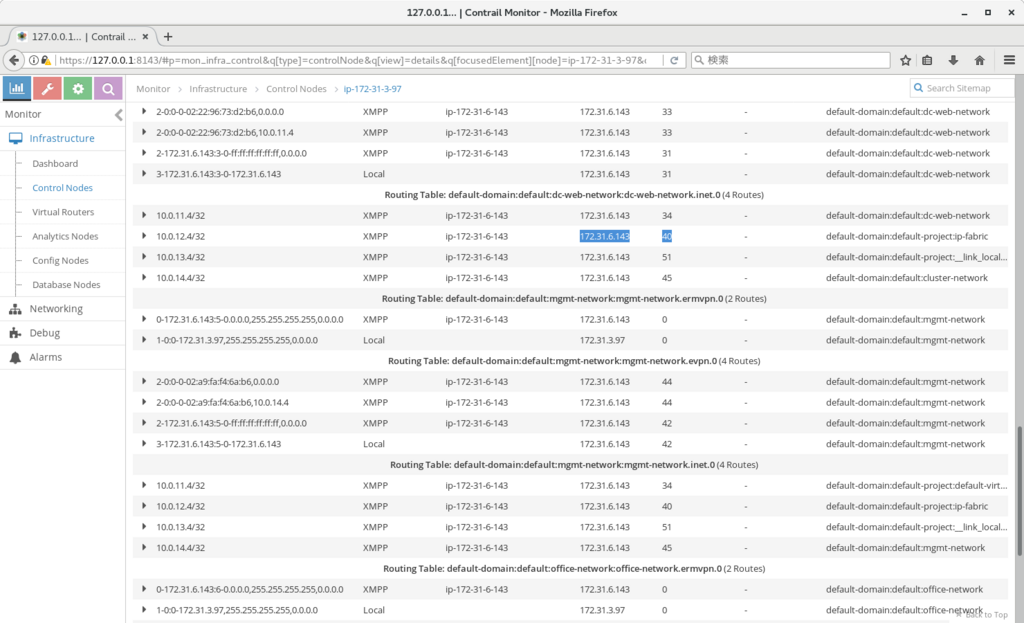Open Analytics Nodes in the sidebar
Screen dimensions: 1024x623
click(x=65, y=236)
